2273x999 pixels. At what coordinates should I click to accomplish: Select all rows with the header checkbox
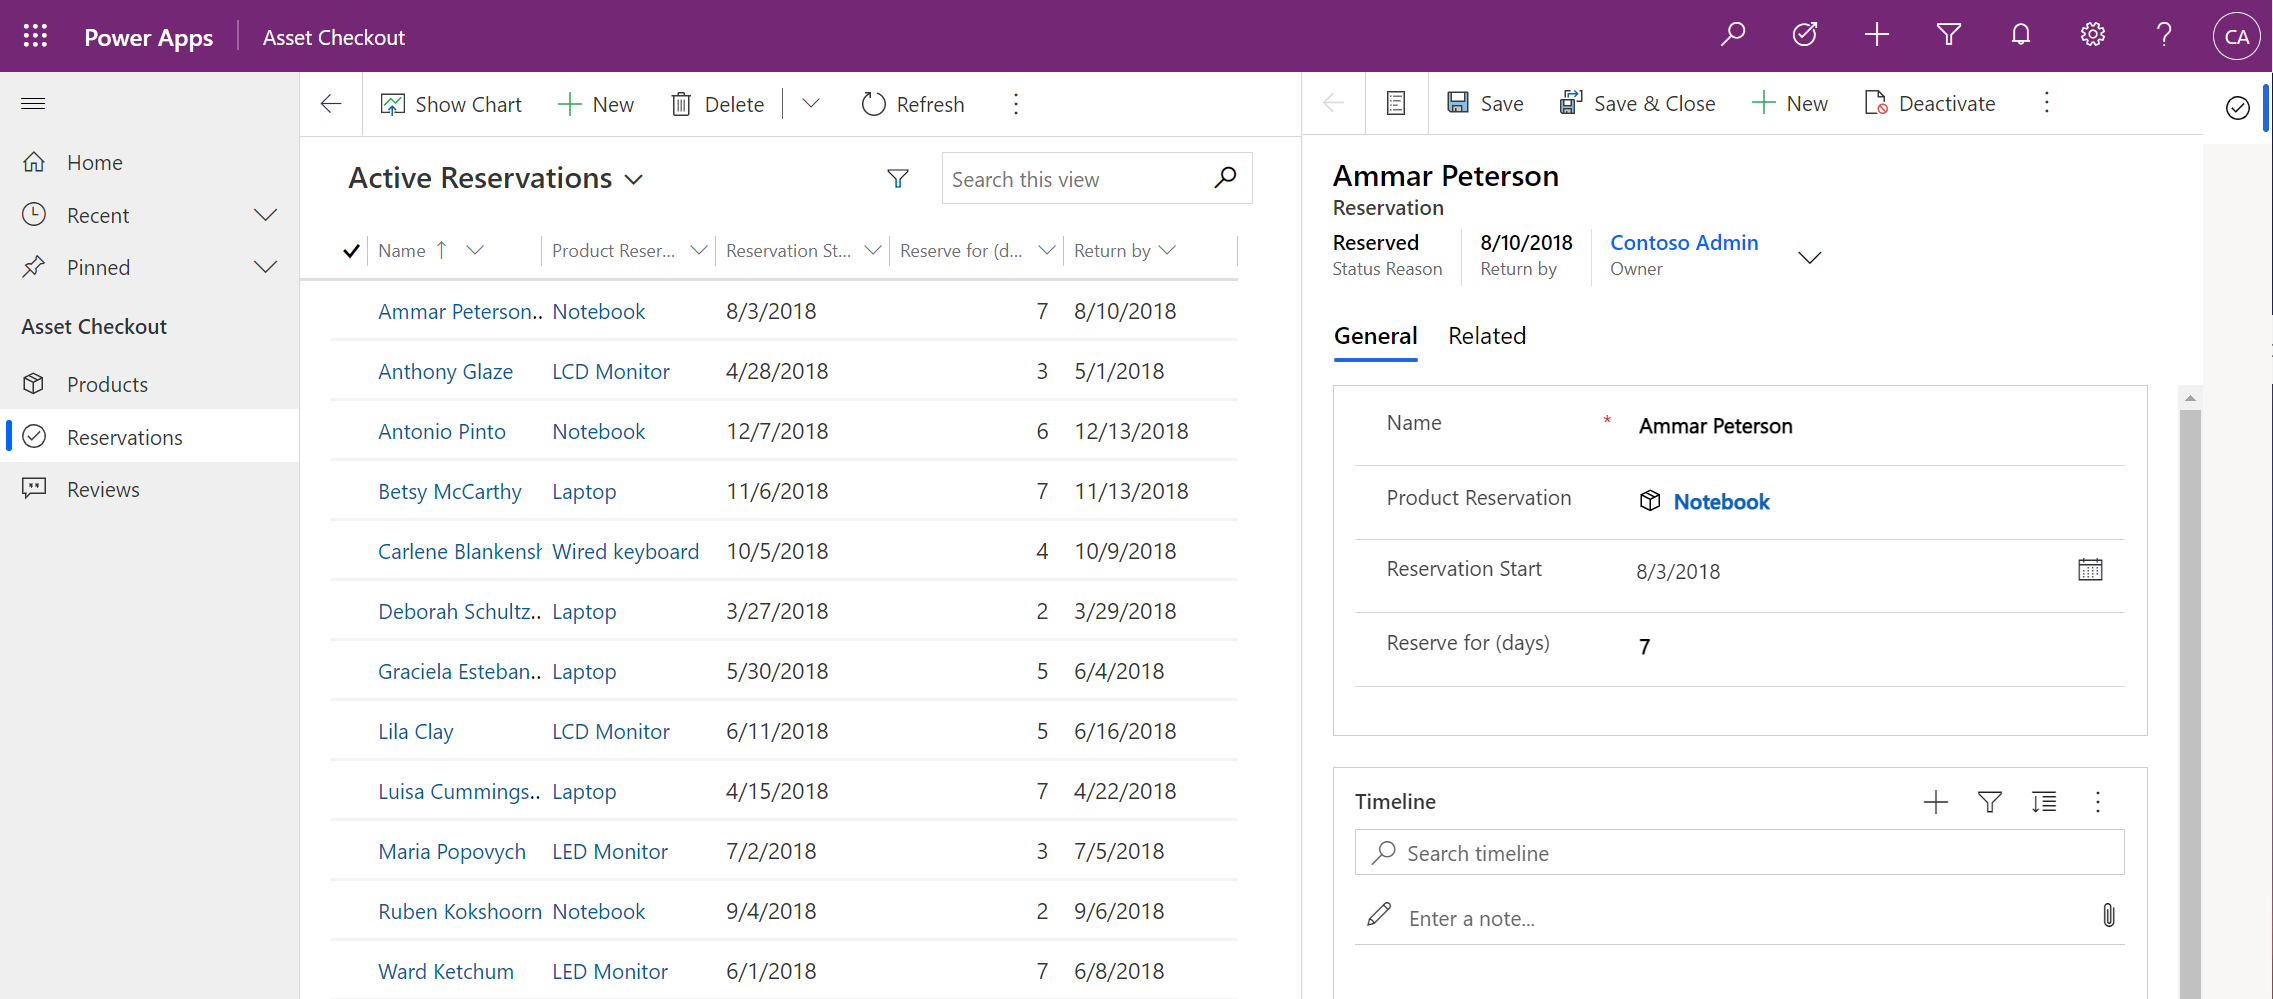[x=350, y=250]
